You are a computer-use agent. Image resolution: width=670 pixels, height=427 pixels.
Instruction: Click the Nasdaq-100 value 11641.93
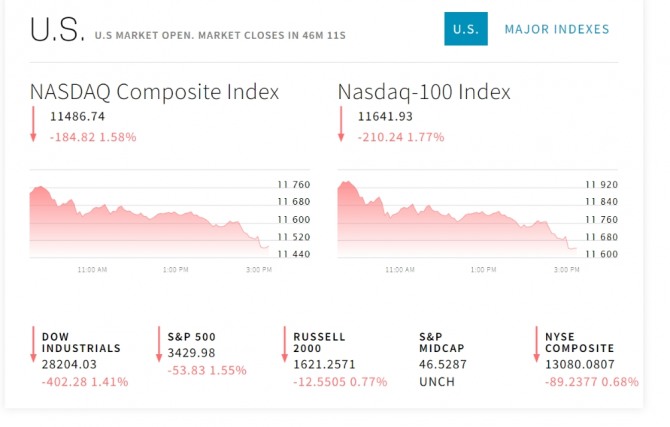(x=385, y=116)
